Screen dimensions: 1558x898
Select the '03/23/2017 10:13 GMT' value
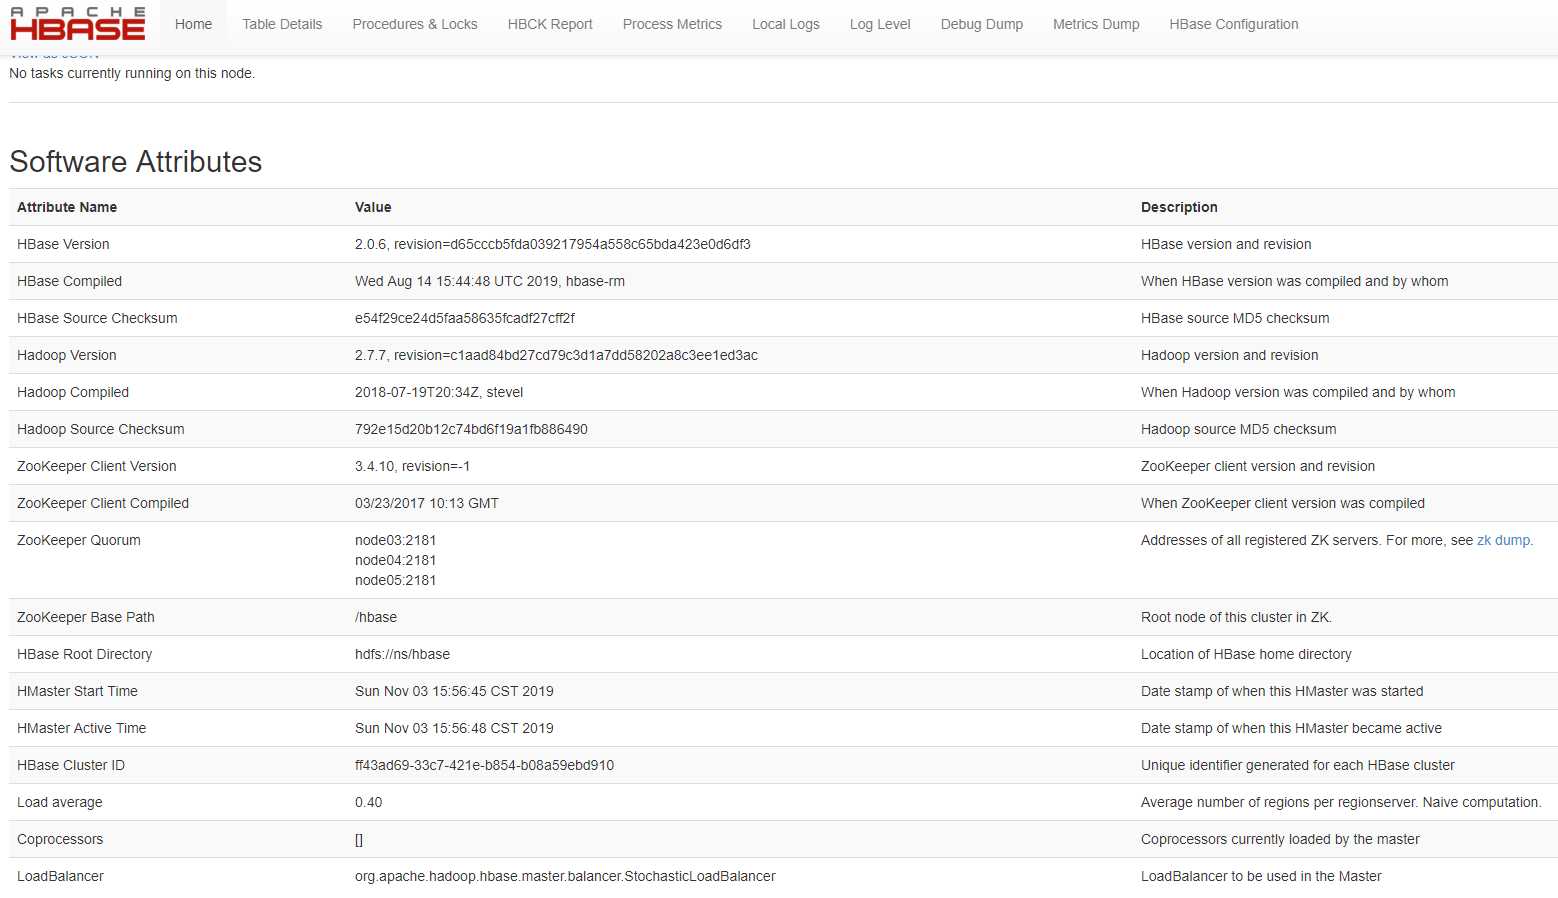(x=427, y=503)
